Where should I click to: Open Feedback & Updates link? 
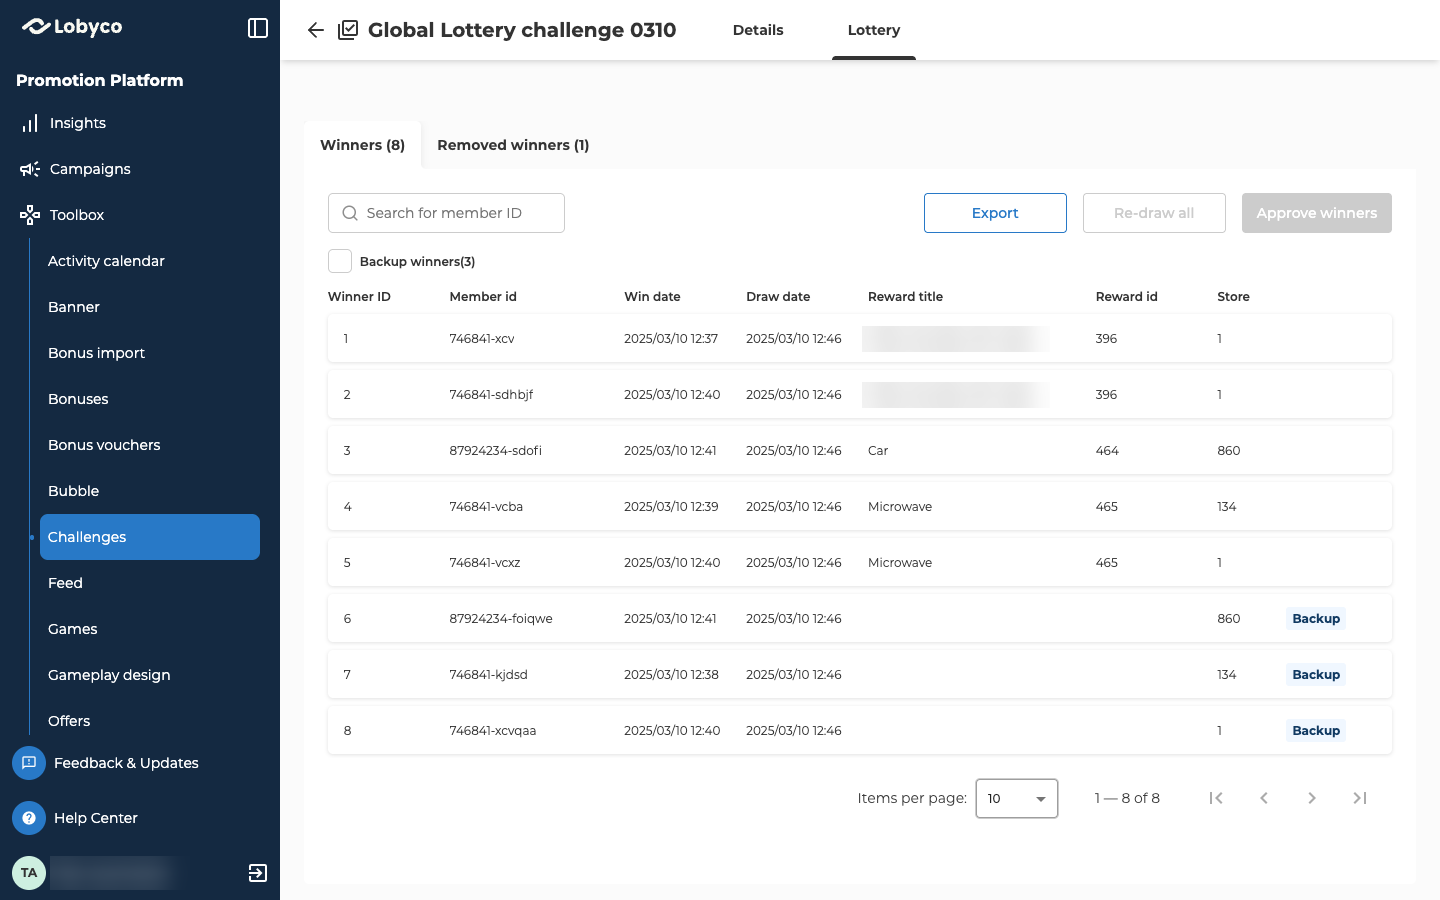tap(126, 763)
